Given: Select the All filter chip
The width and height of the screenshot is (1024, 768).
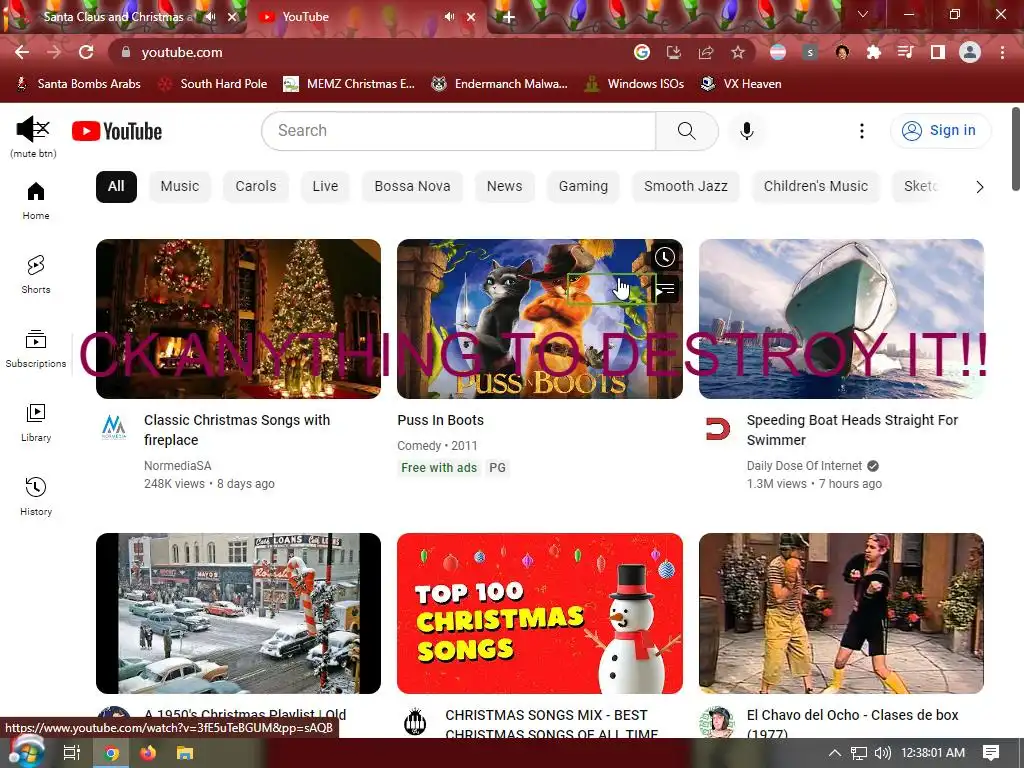Looking at the screenshot, I should (116, 187).
